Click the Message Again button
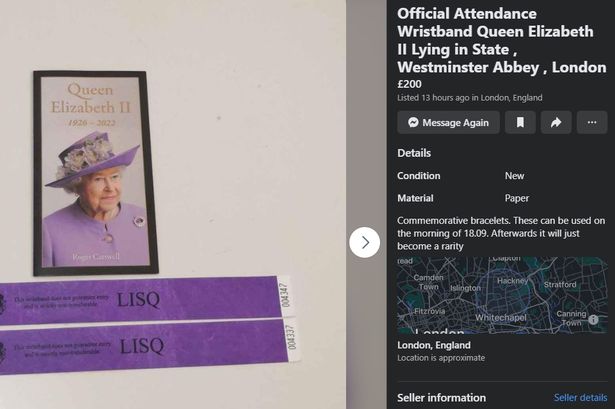 click(x=448, y=122)
